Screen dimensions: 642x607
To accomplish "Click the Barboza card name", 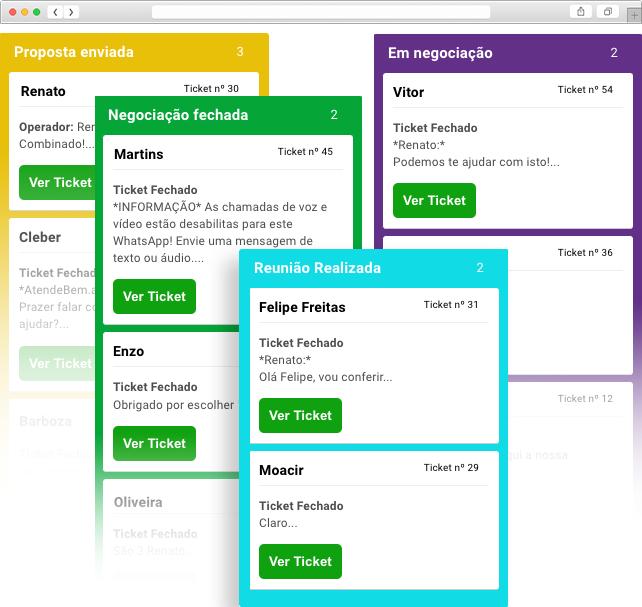I will [x=45, y=421].
